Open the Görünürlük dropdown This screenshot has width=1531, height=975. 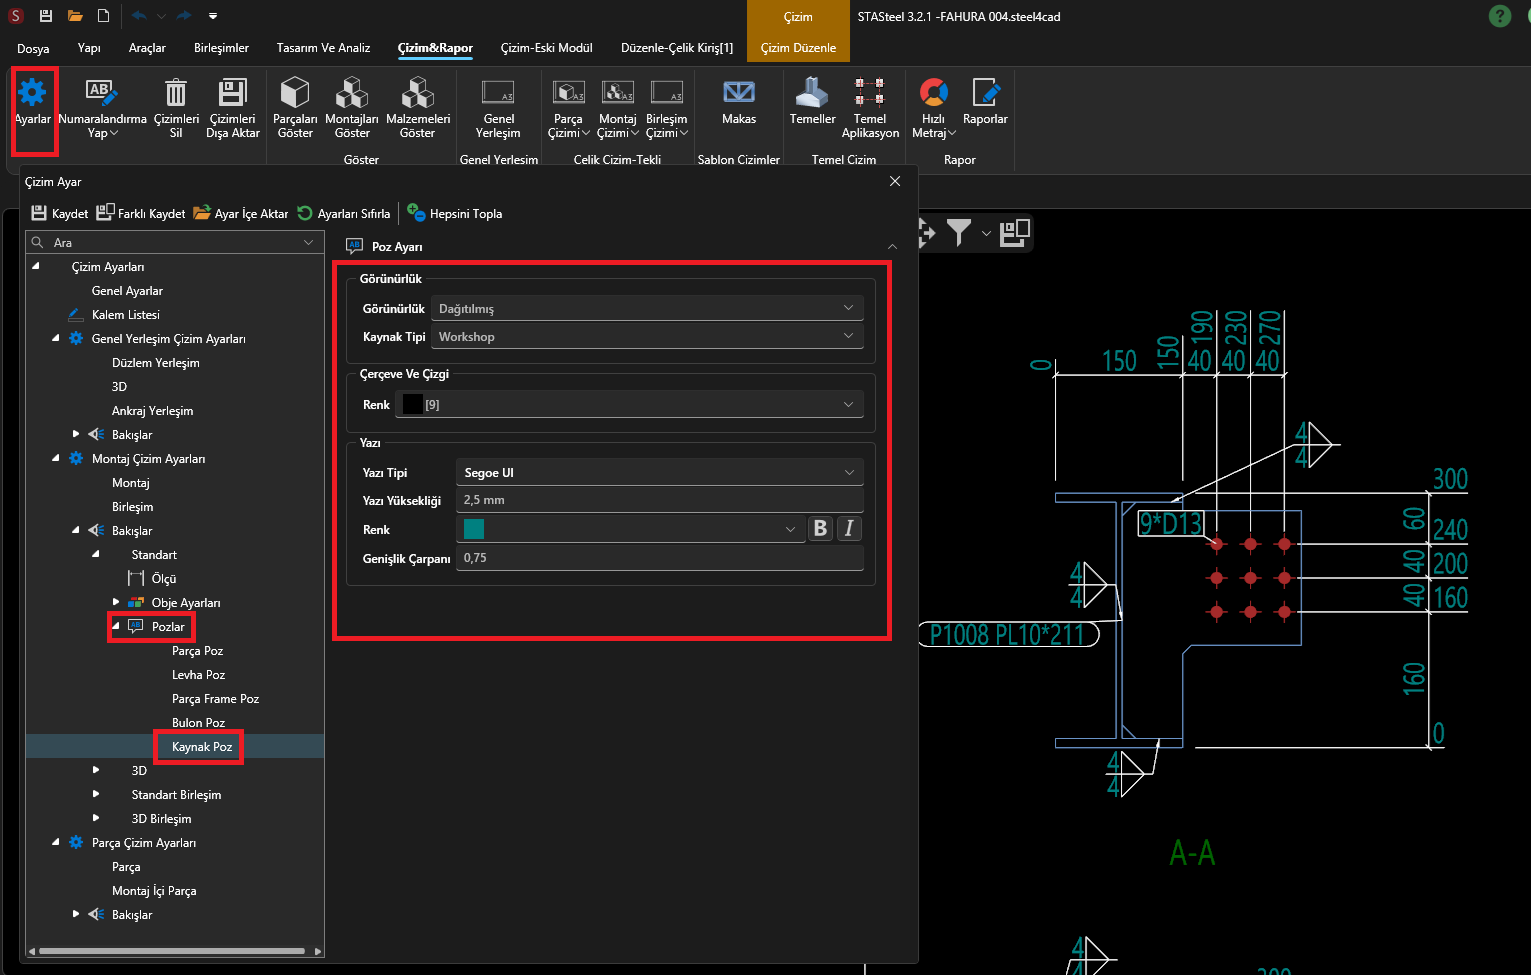pos(646,309)
